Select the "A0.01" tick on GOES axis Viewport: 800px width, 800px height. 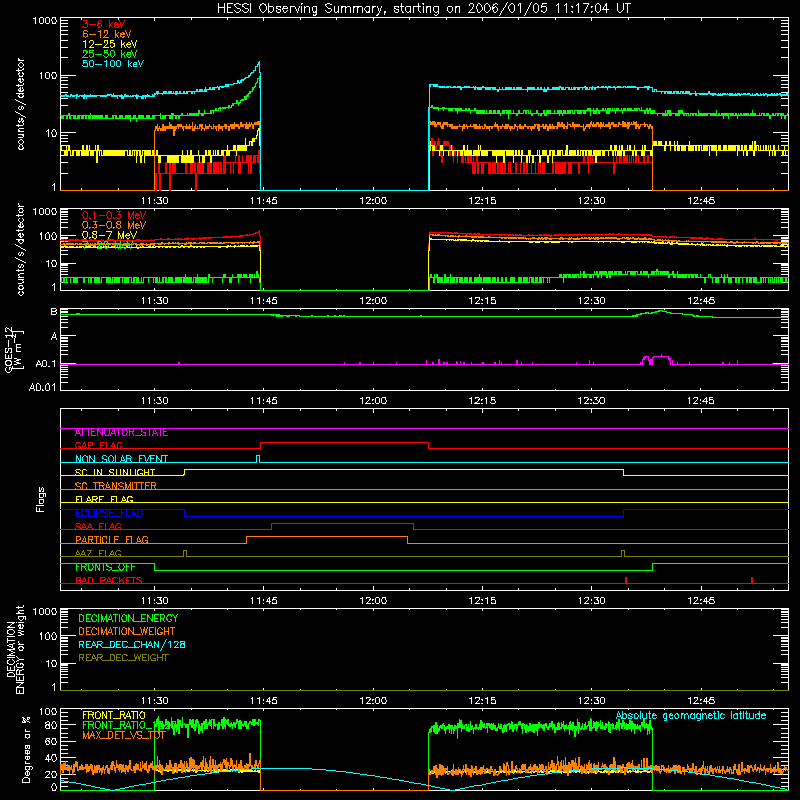tap(43, 387)
